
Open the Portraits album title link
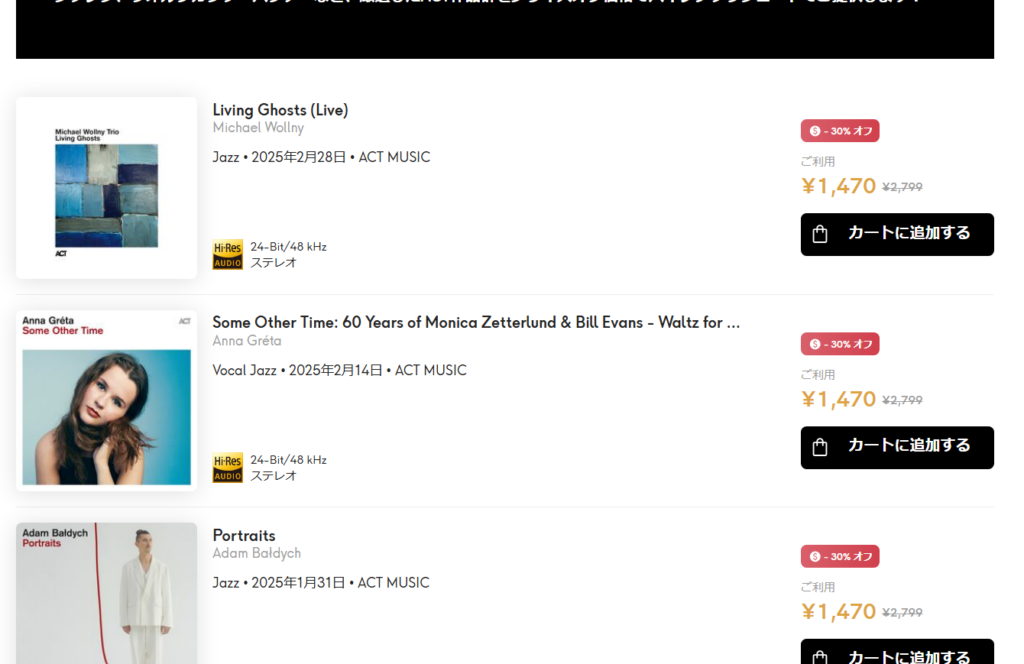(x=244, y=535)
